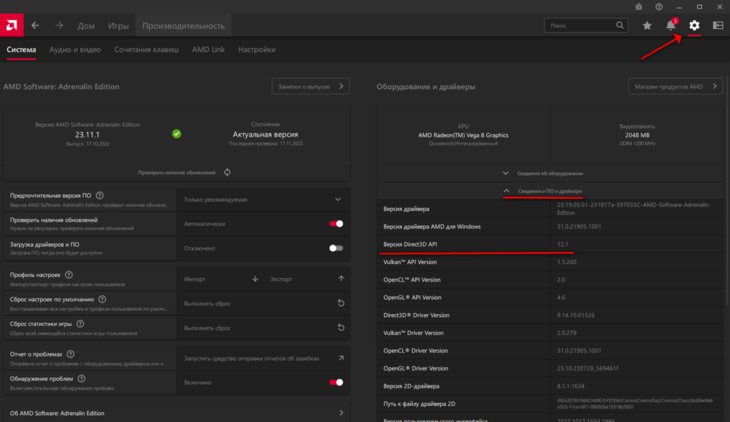Open Магазин продуктов AMD button
730x422 pixels.
click(675, 86)
